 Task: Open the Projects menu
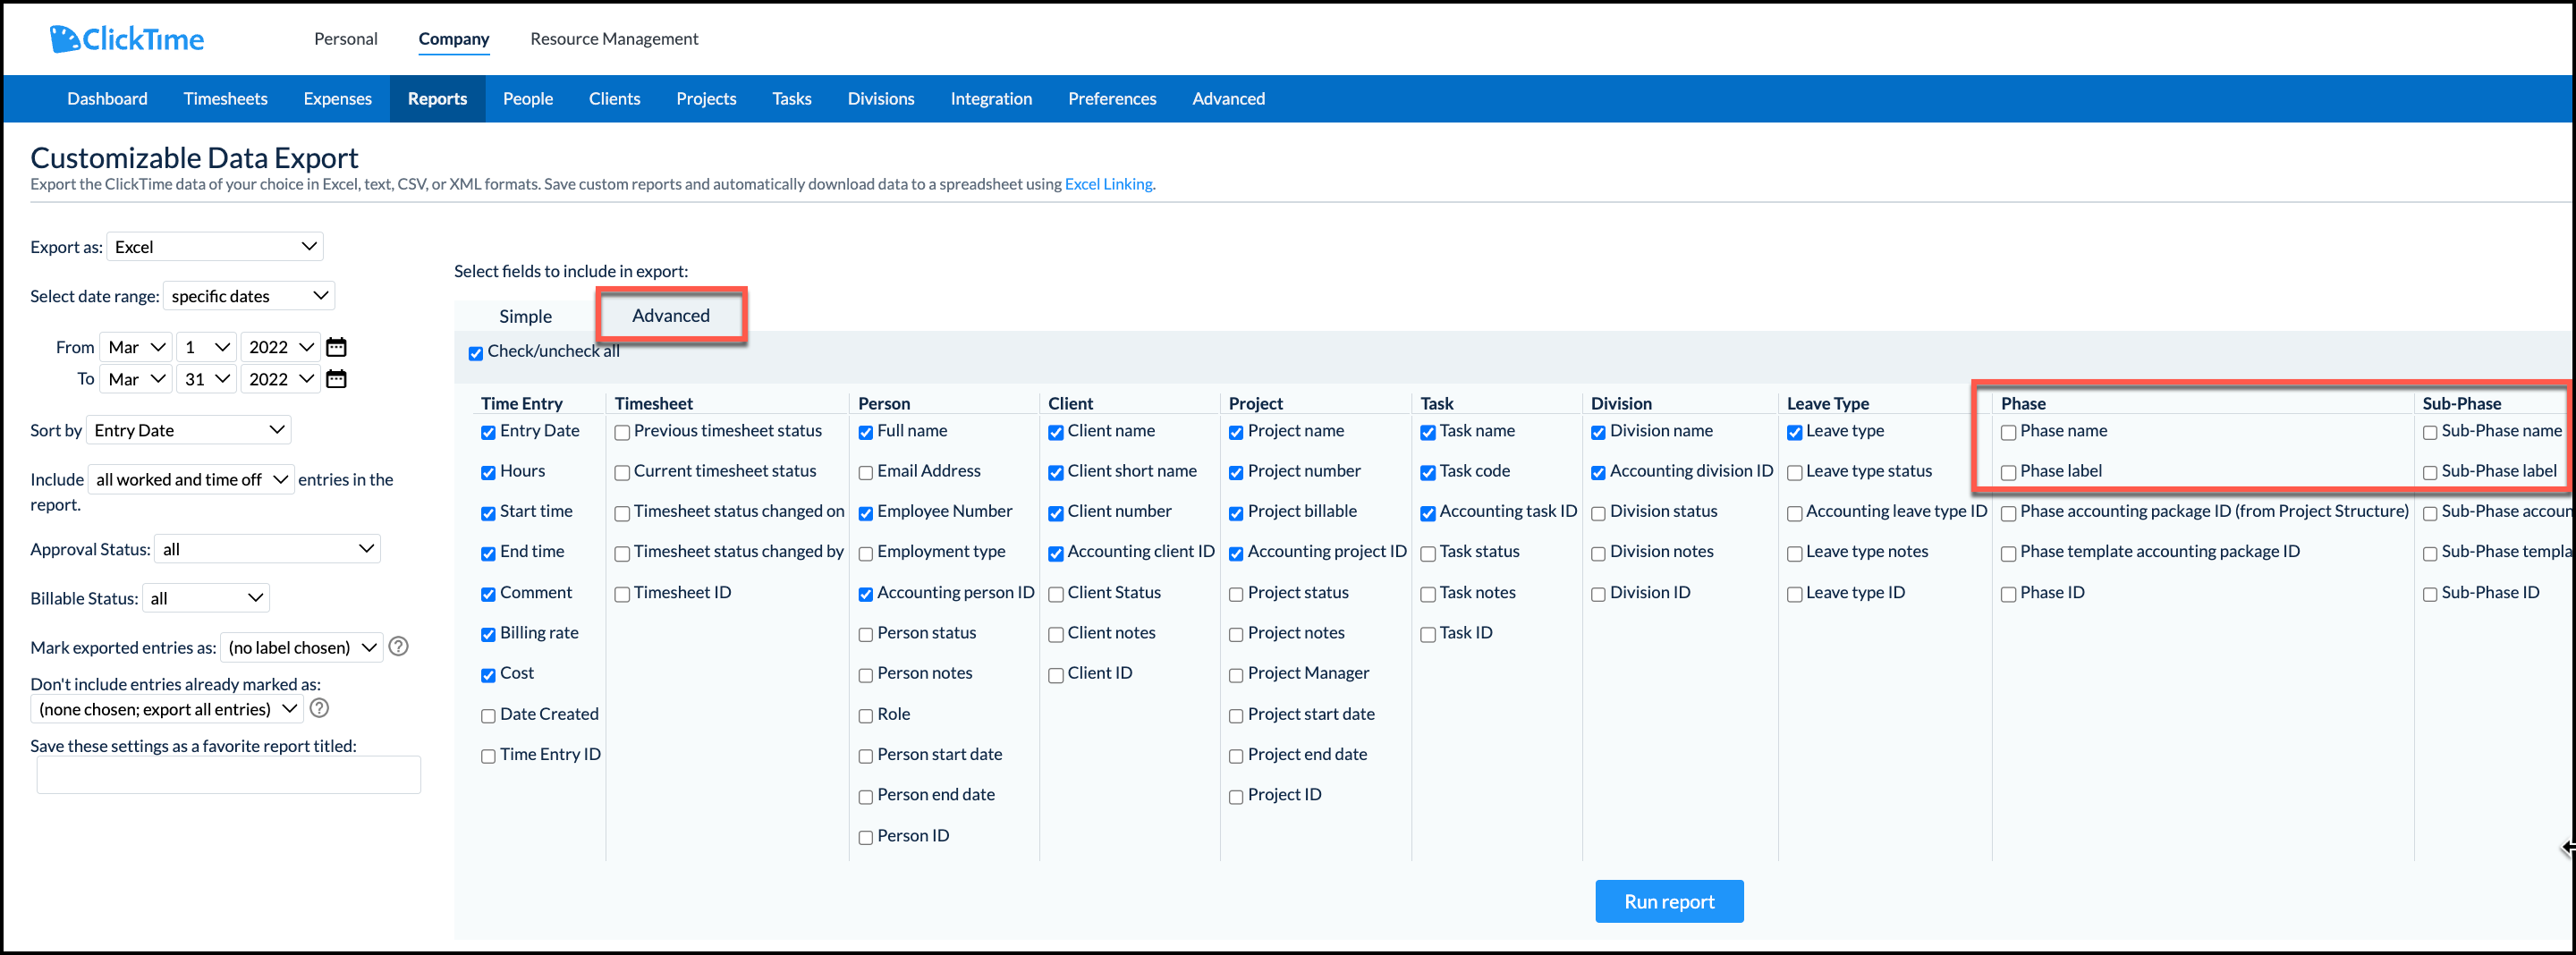706,98
